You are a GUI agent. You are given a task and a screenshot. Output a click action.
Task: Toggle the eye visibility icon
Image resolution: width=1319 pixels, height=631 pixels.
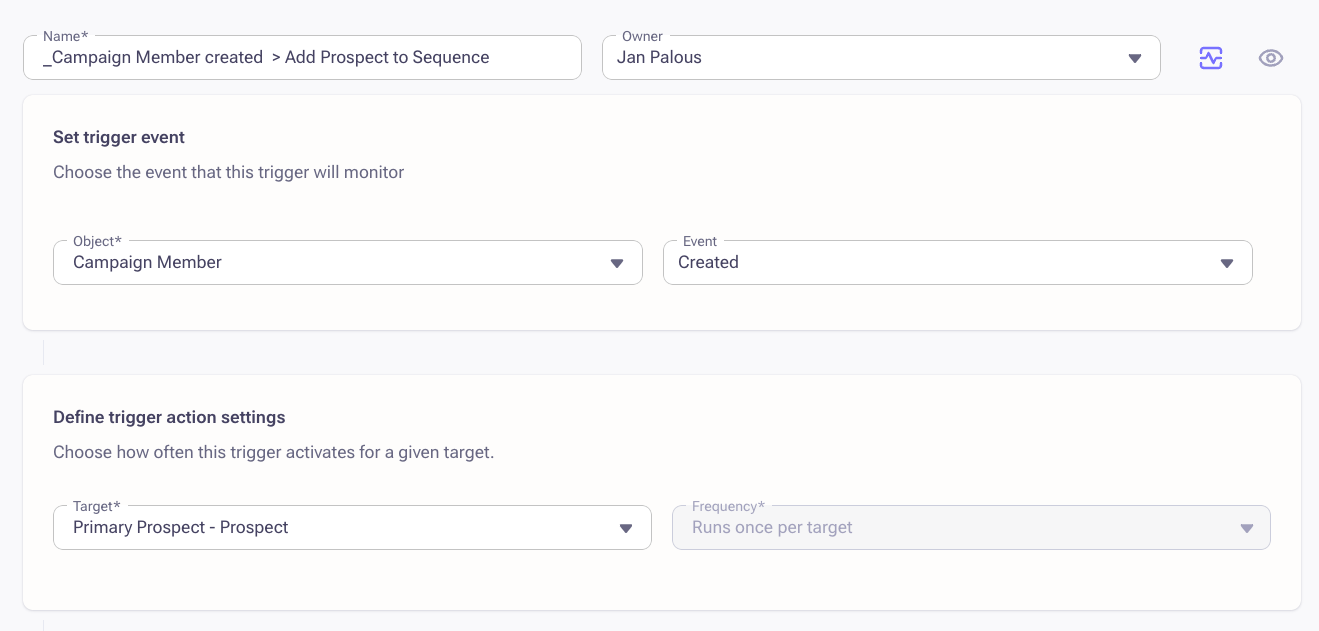(x=1270, y=58)
